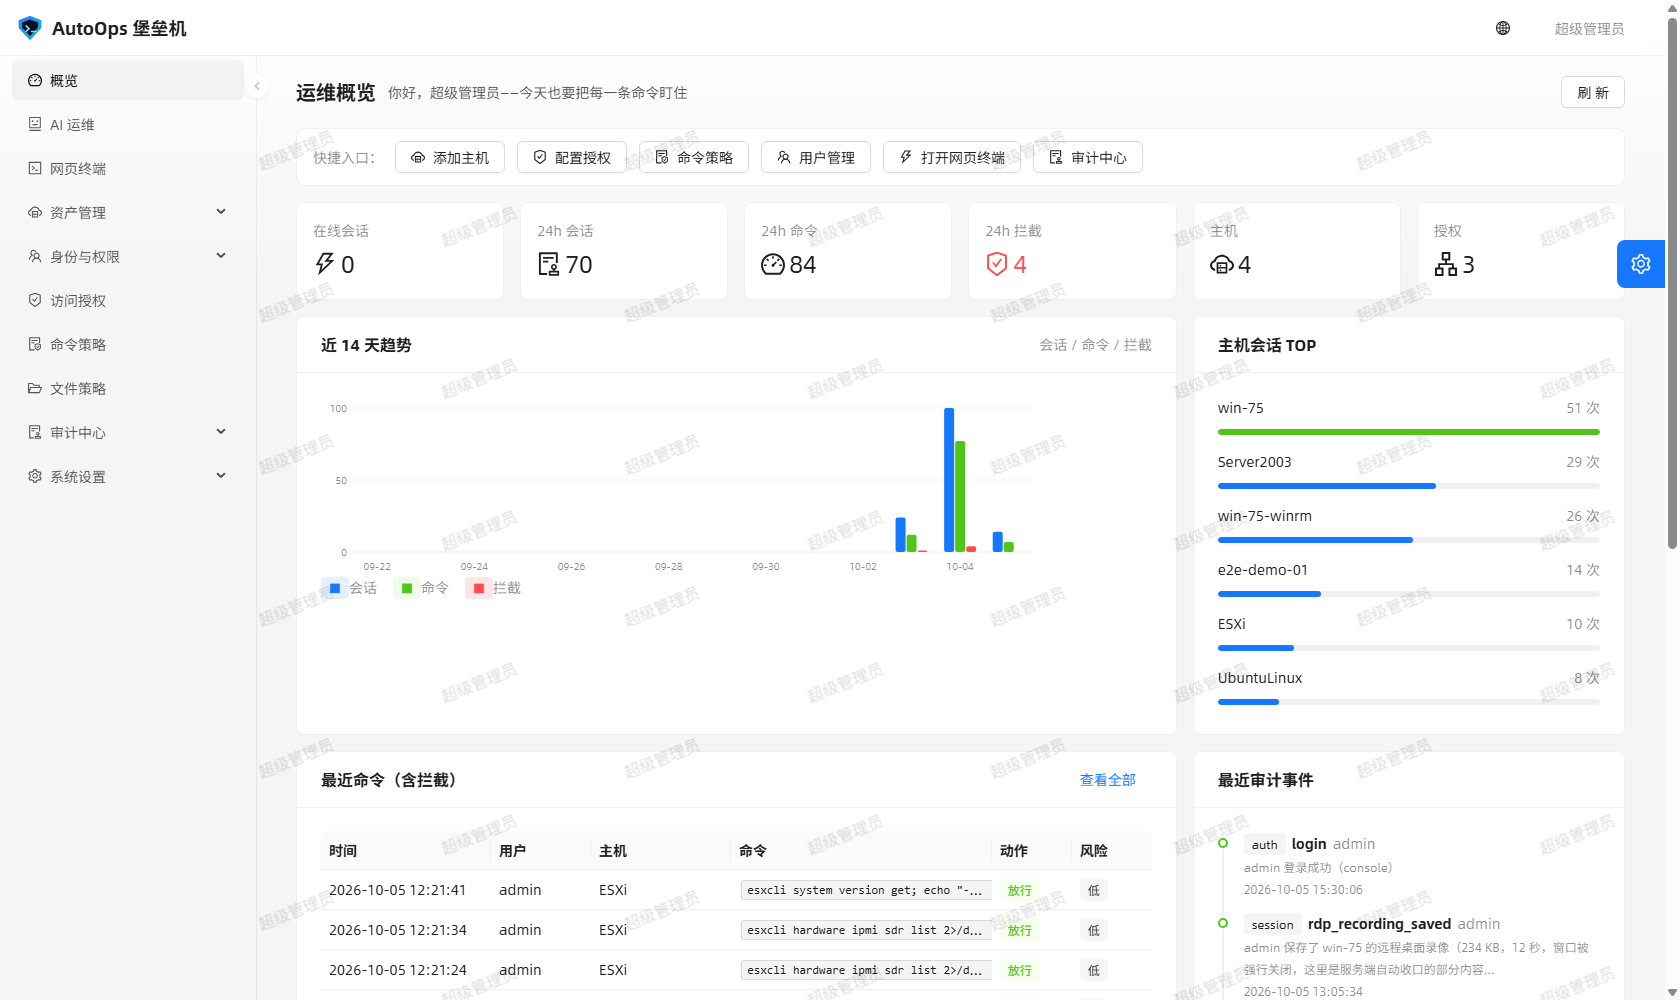Go to 概览 menu item

tap(128, 80)
